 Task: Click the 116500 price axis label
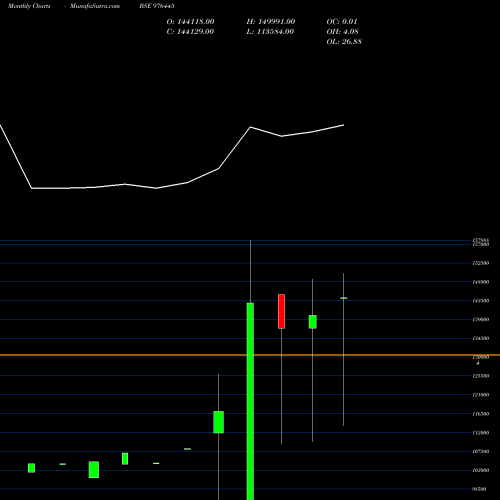481,414
